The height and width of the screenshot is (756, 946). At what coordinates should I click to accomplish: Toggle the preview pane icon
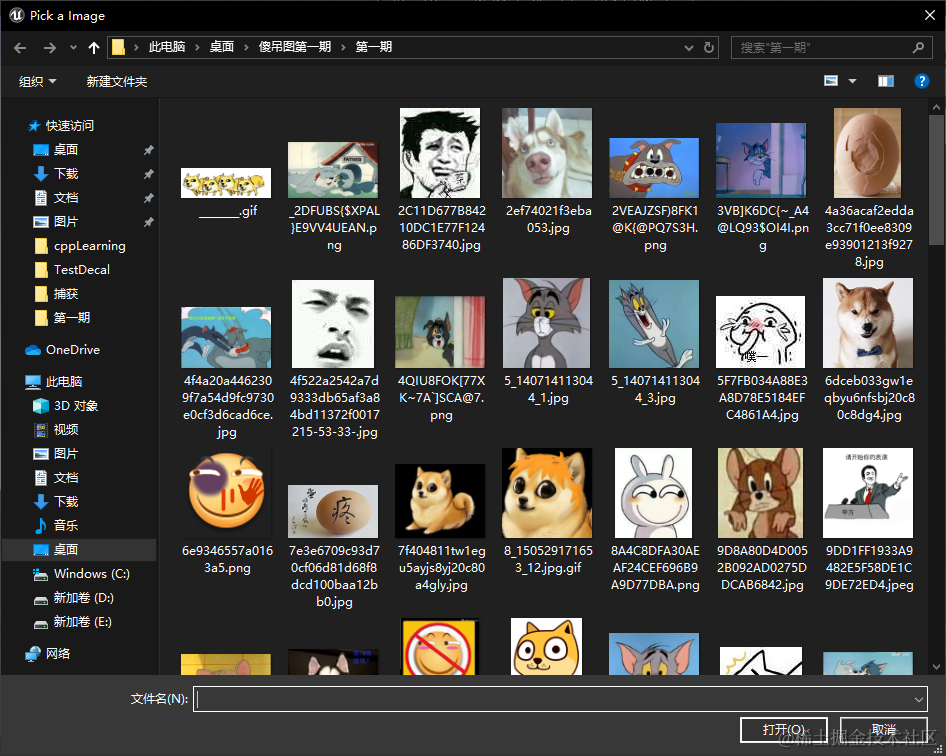885,81
